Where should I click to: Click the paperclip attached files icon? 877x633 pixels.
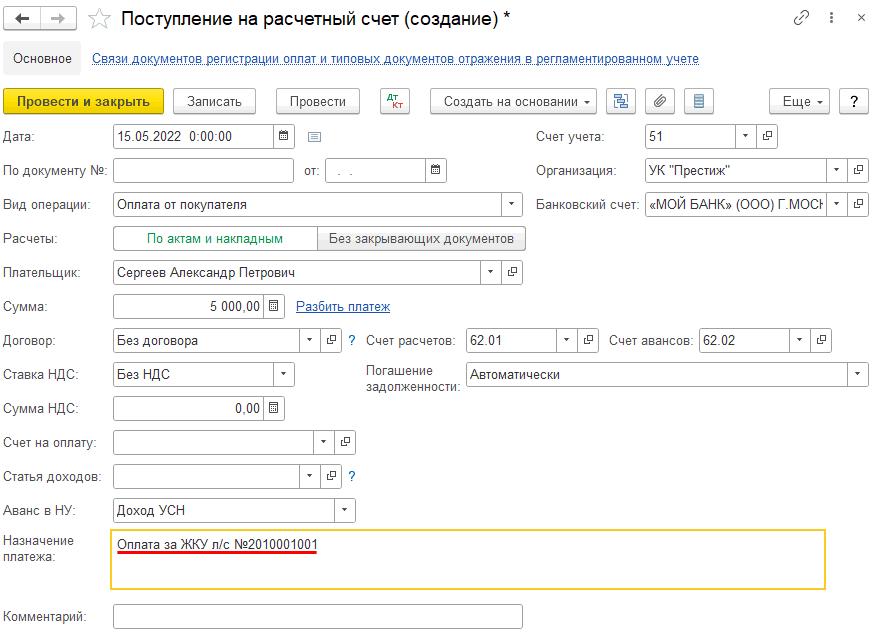point(659,101)
